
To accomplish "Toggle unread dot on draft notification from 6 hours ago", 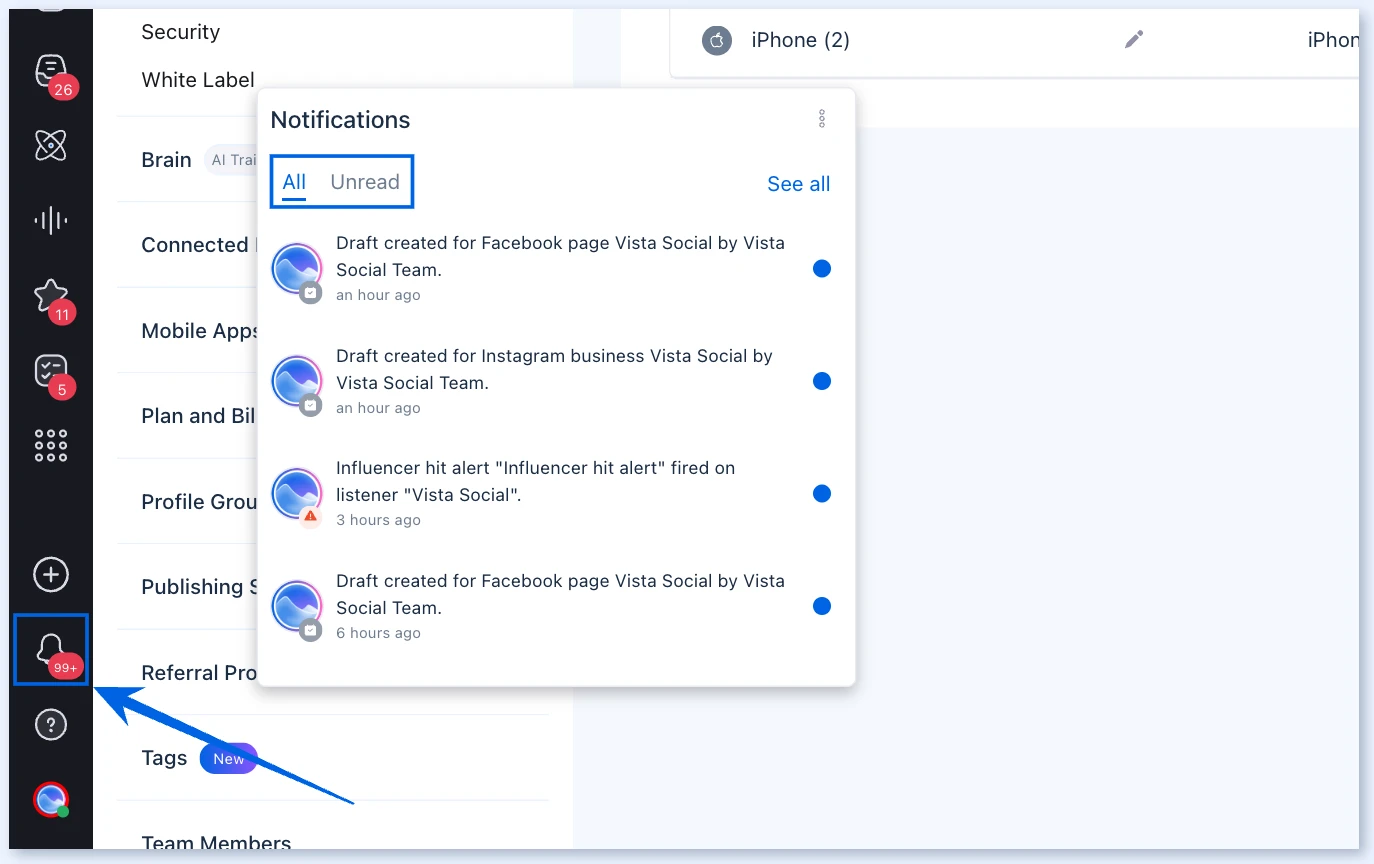I will tap(822, 606).
